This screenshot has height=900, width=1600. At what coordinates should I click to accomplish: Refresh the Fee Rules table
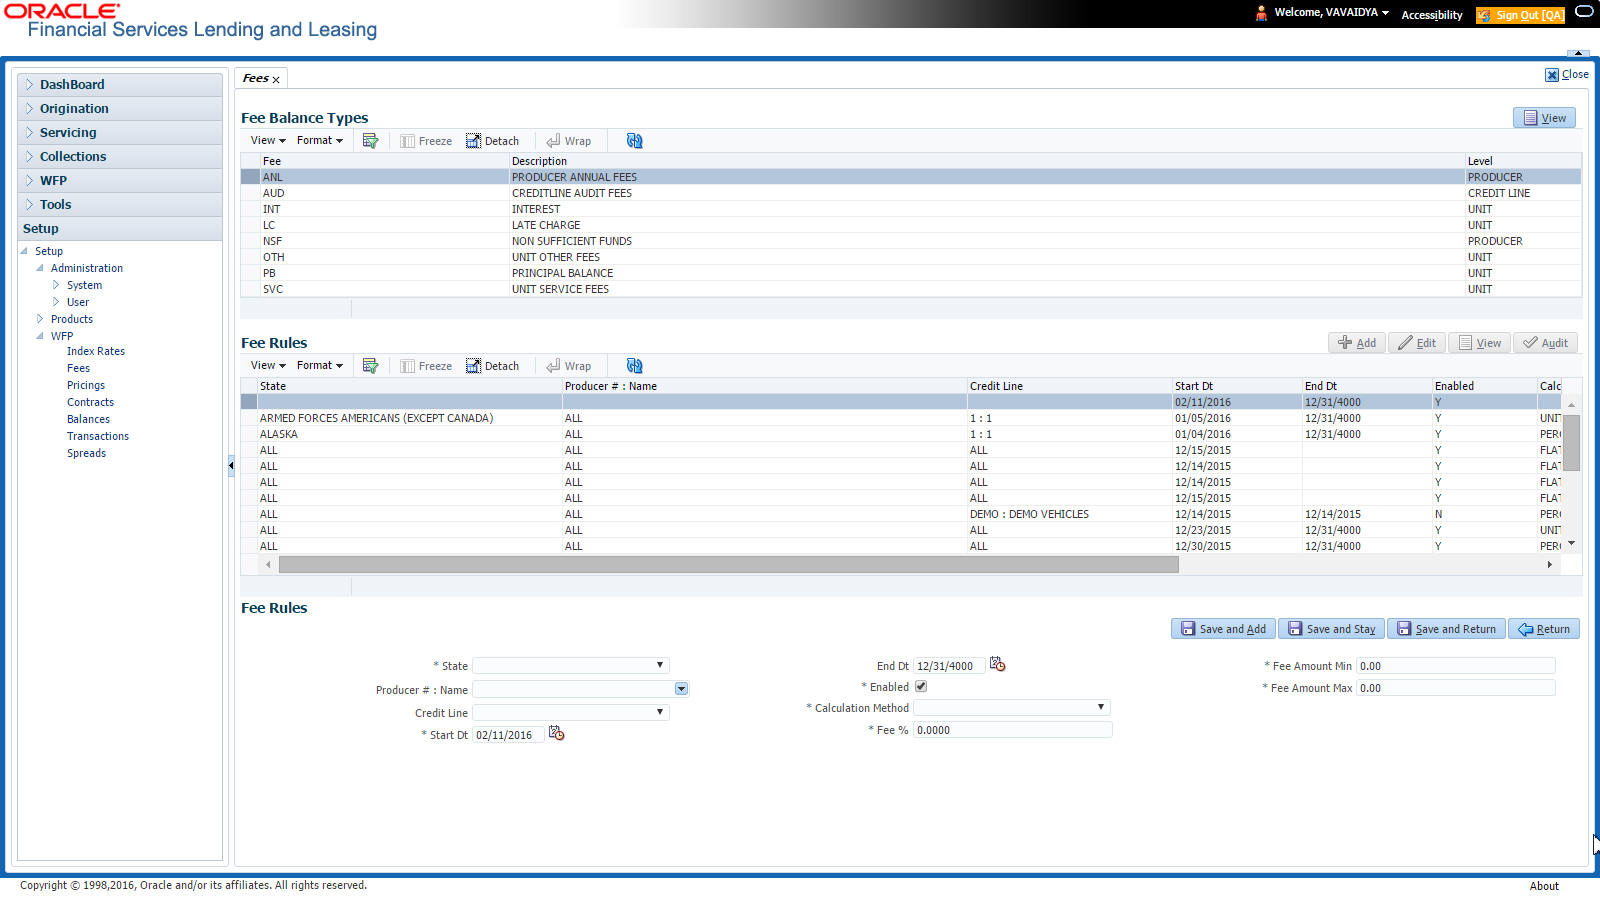634,366
